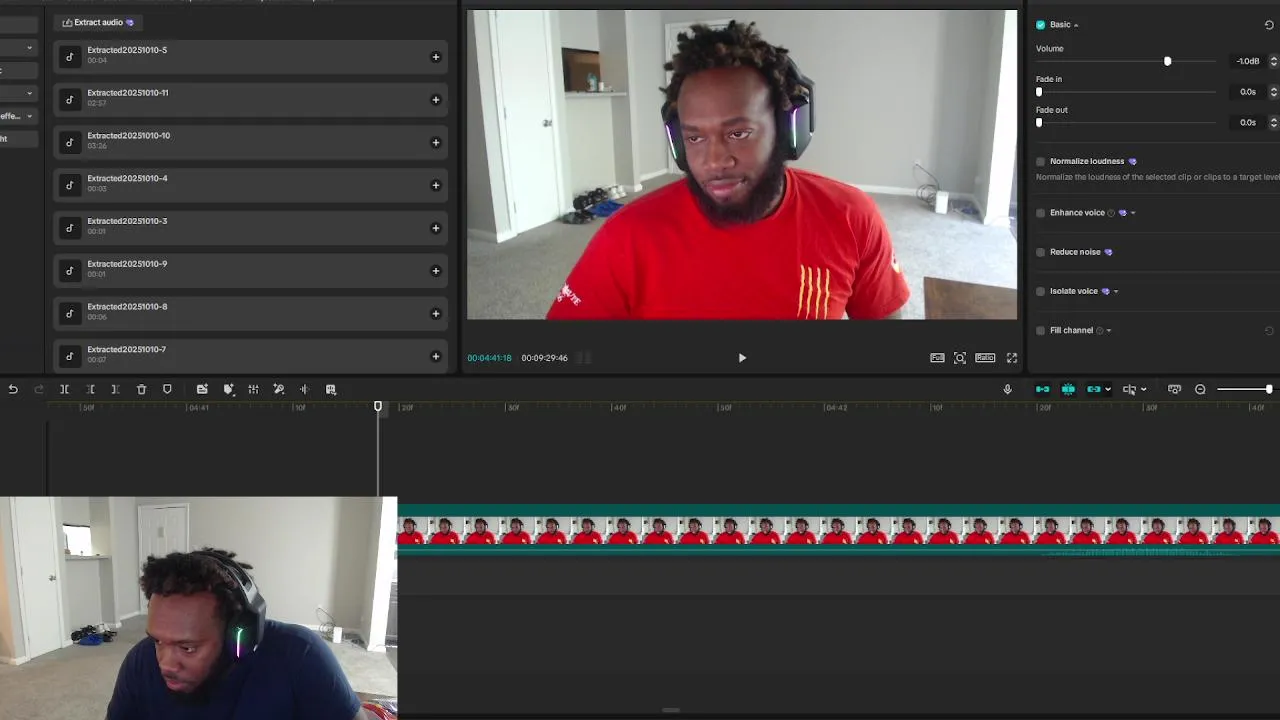The width and height of the screenshot is (1280, 720).
Task: Click the Fade in slider handle
Action: [x=1039, y=92]
